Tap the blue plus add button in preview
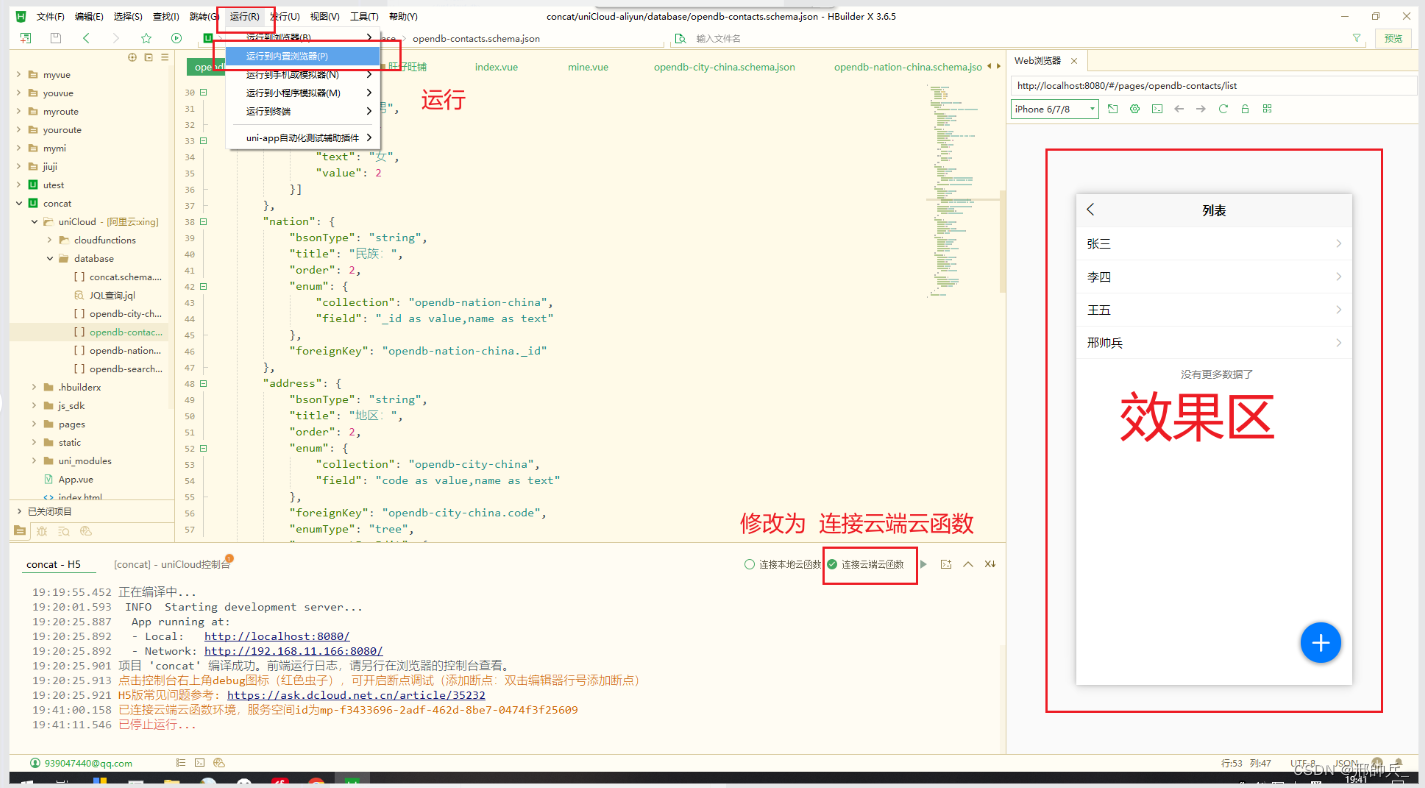 coord(1320,642)
